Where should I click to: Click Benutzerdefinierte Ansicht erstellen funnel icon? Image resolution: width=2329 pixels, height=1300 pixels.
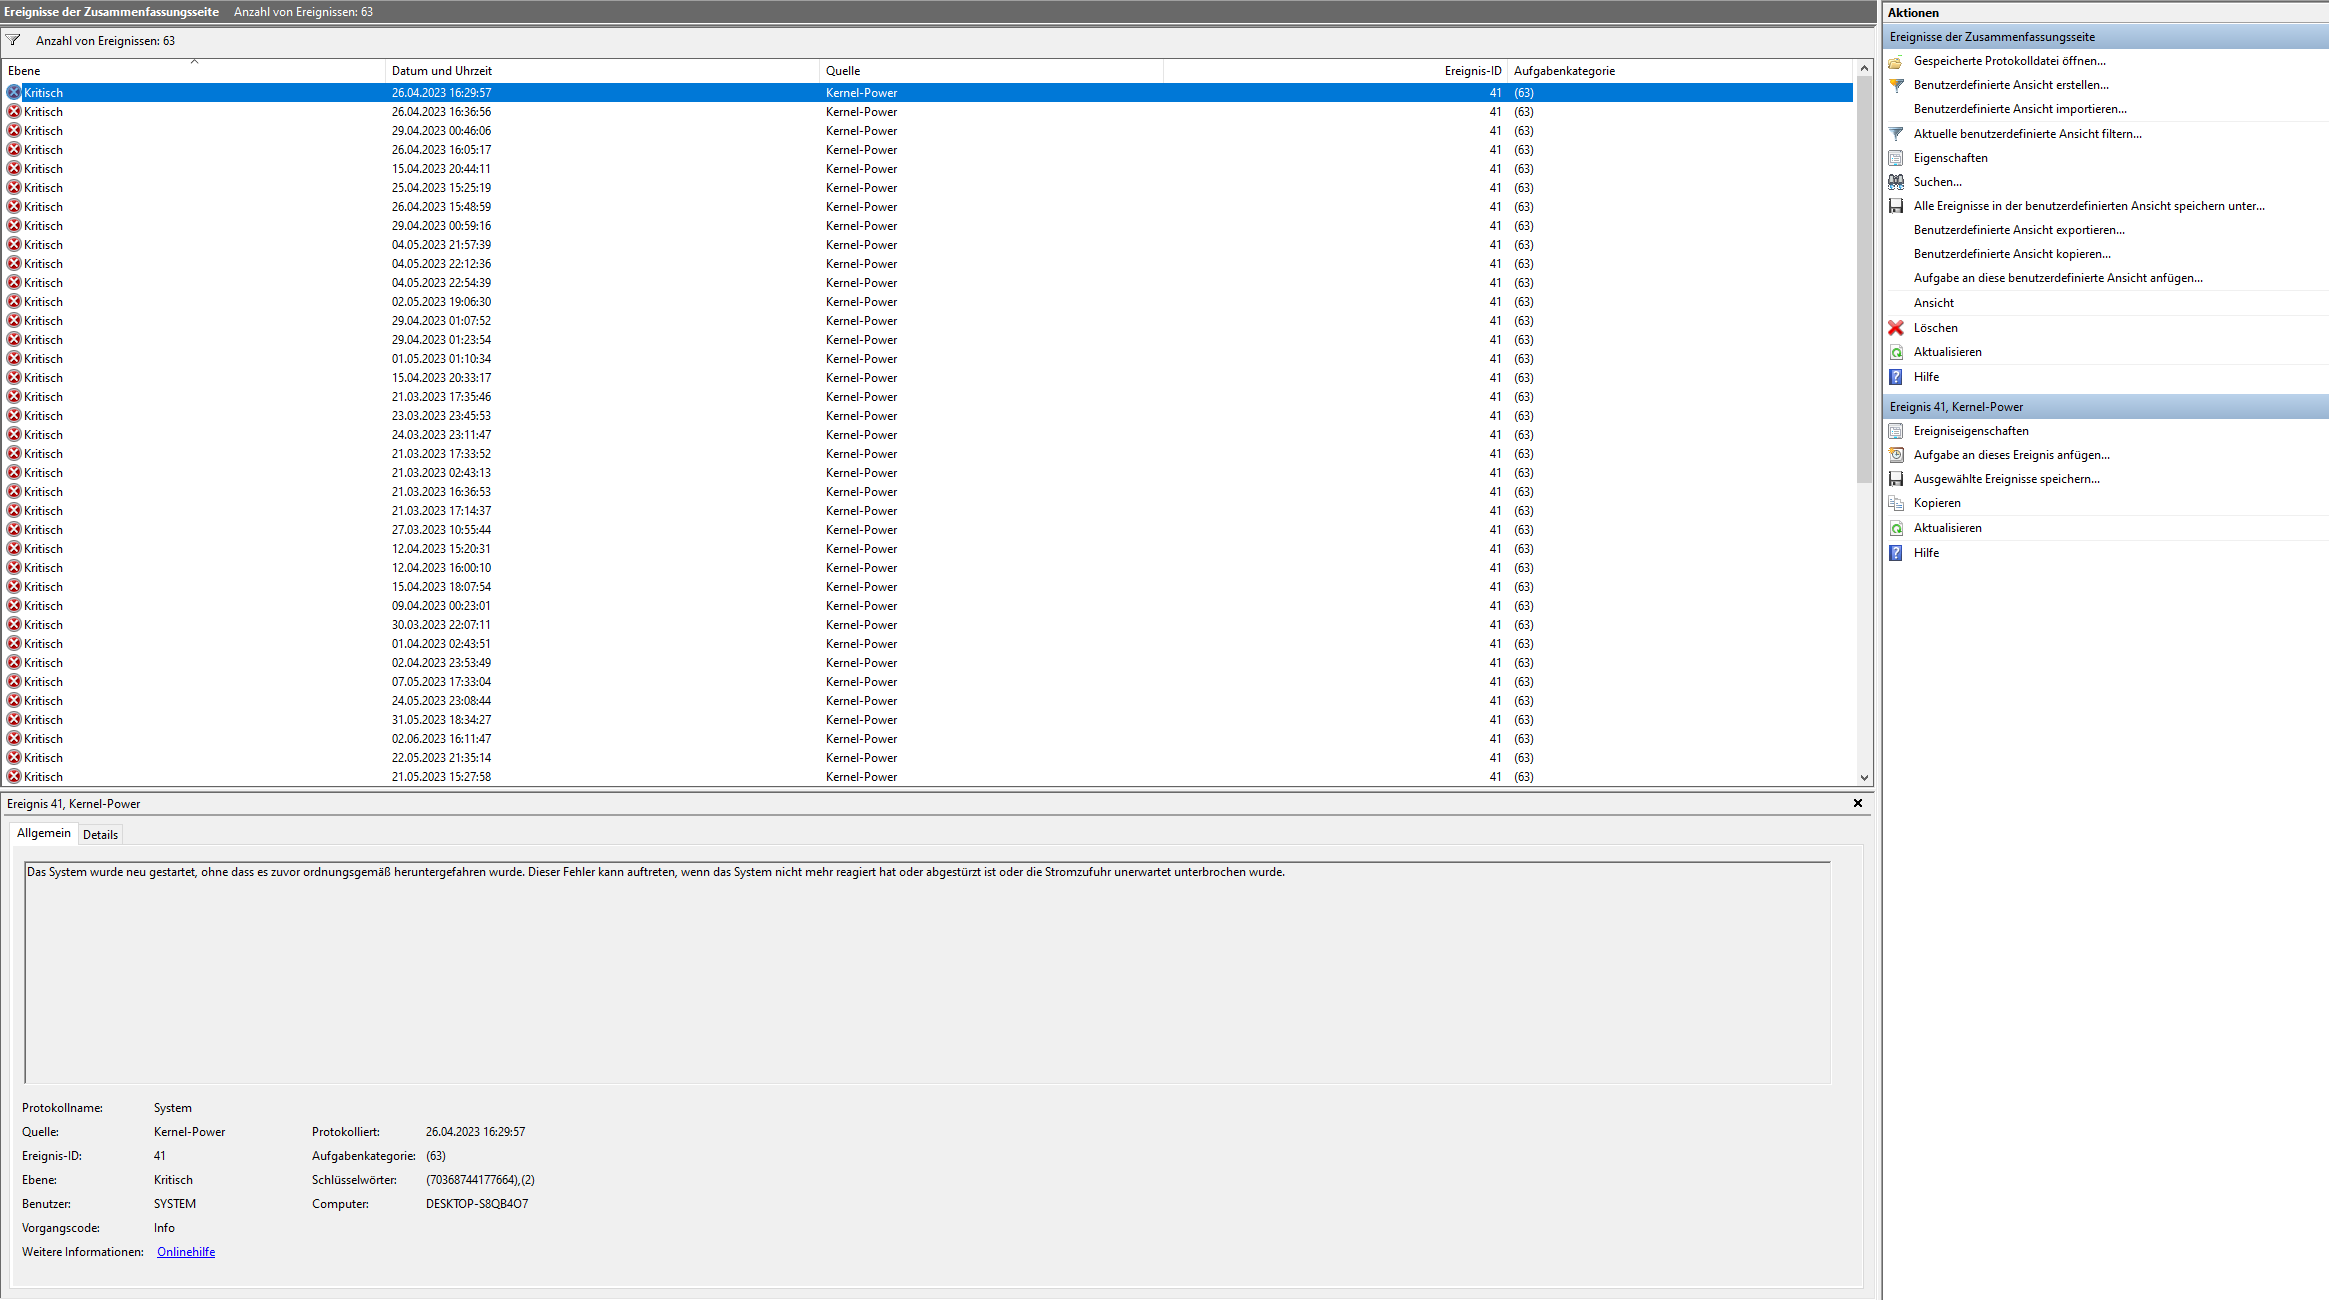[1896, 85]
